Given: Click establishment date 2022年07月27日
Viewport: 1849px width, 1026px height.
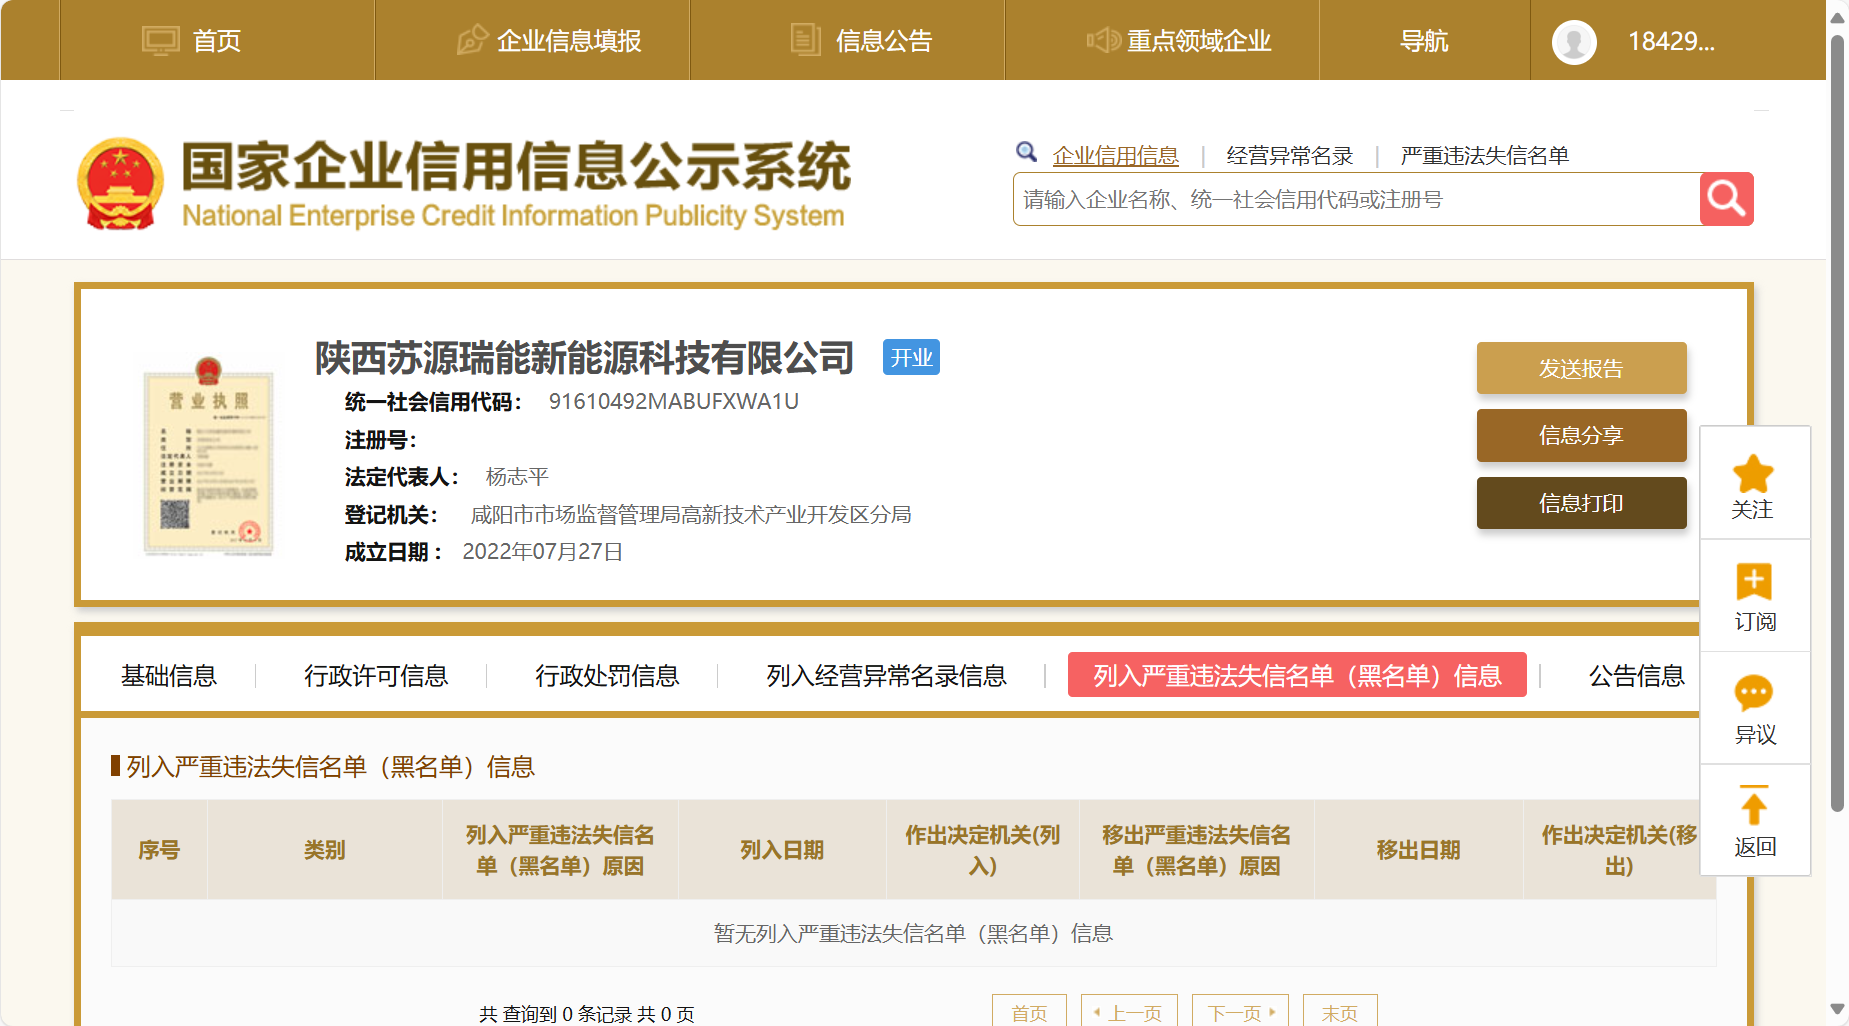Looking at the screenshot, I should pos(543,552).
